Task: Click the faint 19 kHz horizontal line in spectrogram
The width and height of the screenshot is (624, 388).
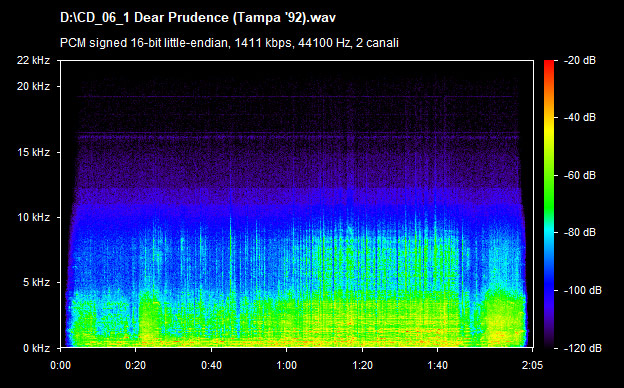Action: tap(298, 97)
